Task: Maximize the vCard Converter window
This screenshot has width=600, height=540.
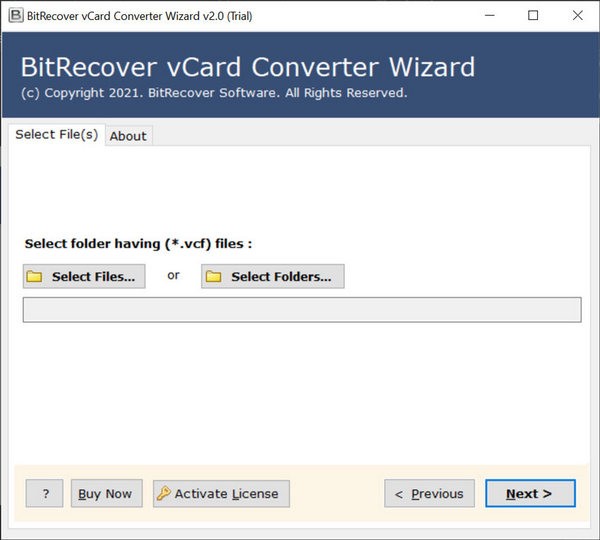Action: coord(533,16)
